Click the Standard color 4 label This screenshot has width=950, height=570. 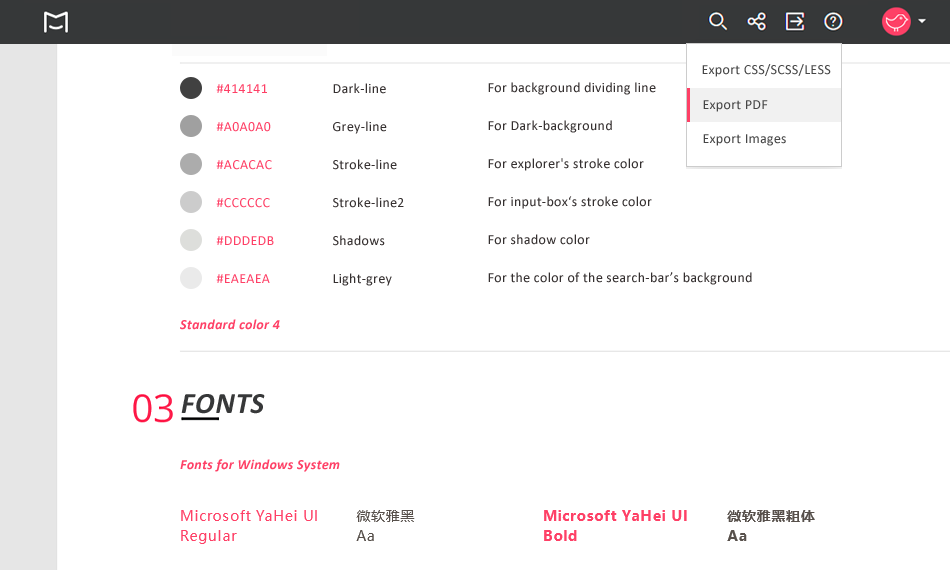tap(230, 325)
